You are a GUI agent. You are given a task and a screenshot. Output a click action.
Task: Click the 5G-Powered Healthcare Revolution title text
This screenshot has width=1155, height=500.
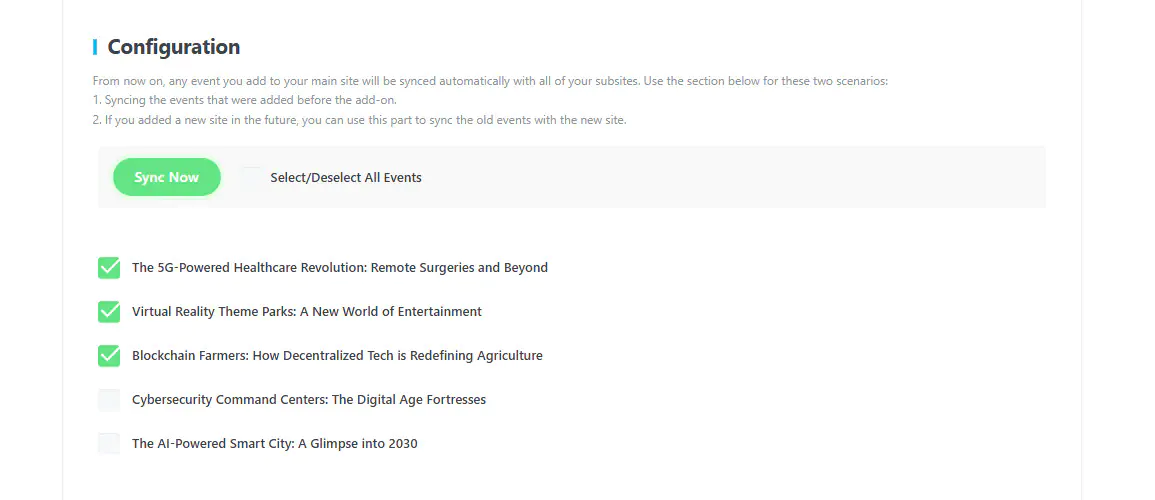point(300,268)
